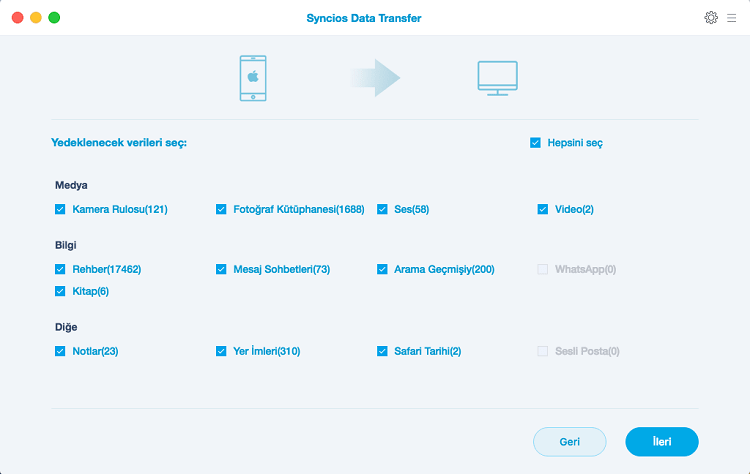The image size is (750, 474).
Task: Open the settings gear icon
Action: coord(711,18)
